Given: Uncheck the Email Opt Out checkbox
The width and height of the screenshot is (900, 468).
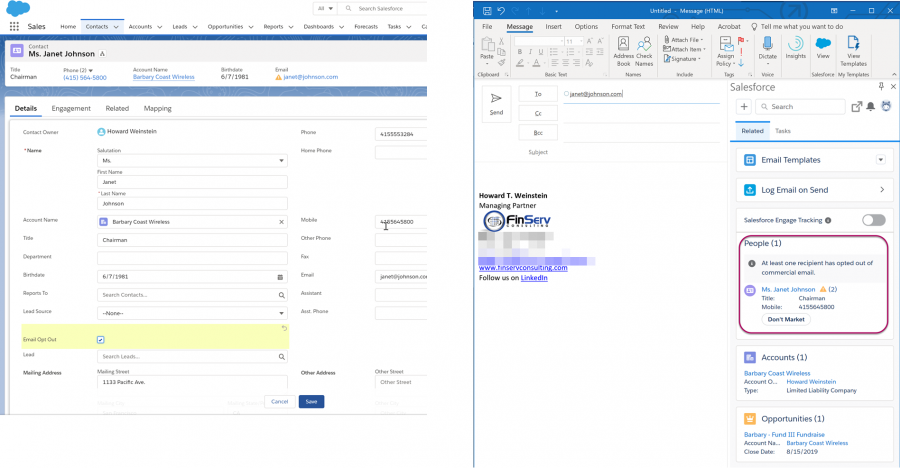Looking at the screenshot, I should tap(100, 340).
